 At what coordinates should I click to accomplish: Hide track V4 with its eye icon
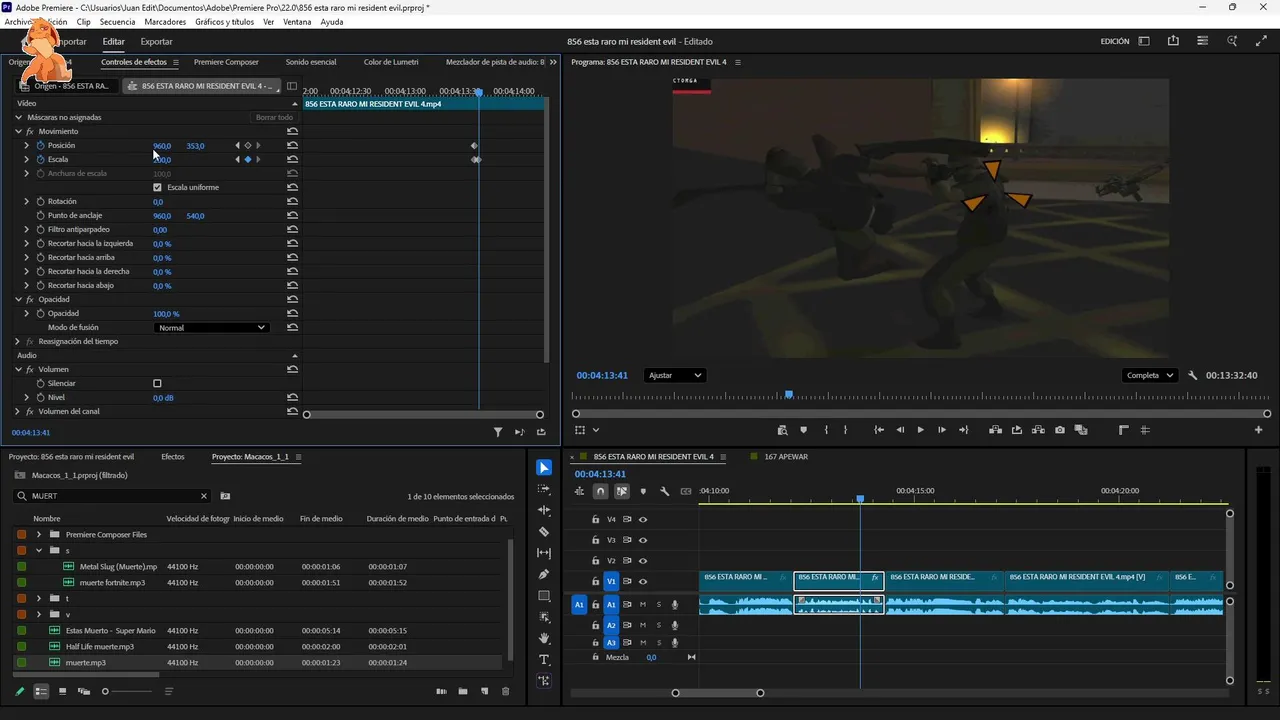(x=643, y=519)
